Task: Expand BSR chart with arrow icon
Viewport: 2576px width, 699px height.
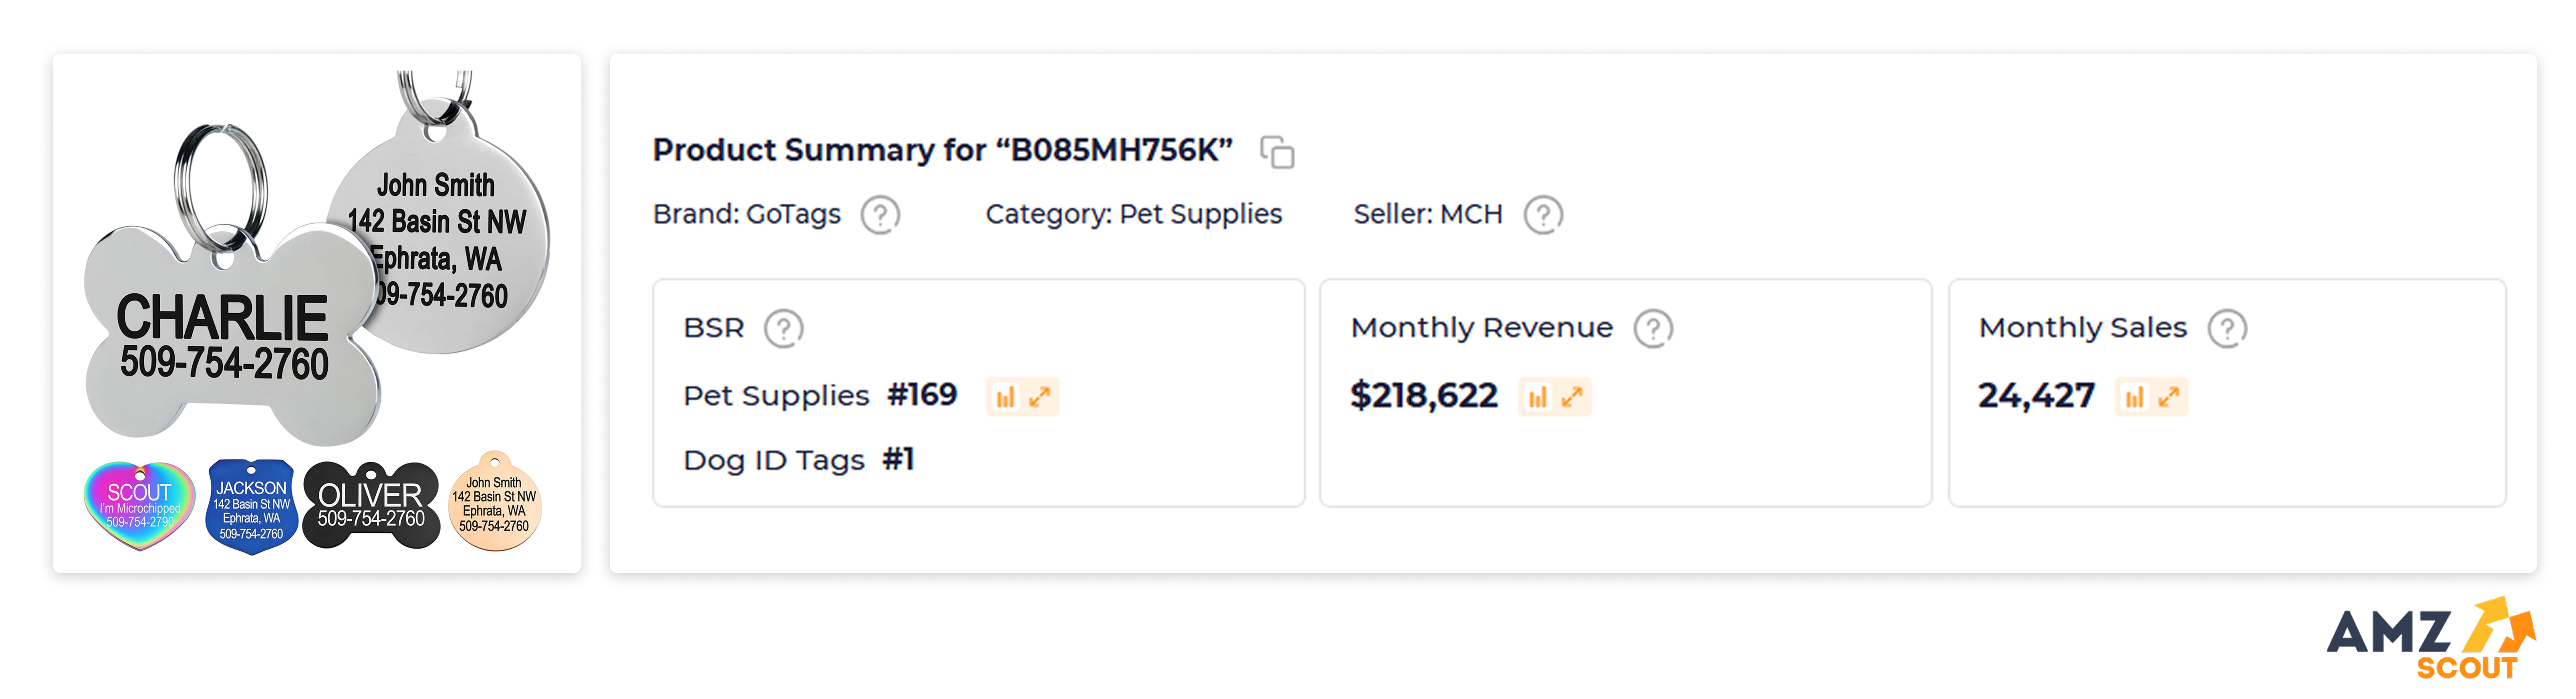Action: tap(1040, 397)
